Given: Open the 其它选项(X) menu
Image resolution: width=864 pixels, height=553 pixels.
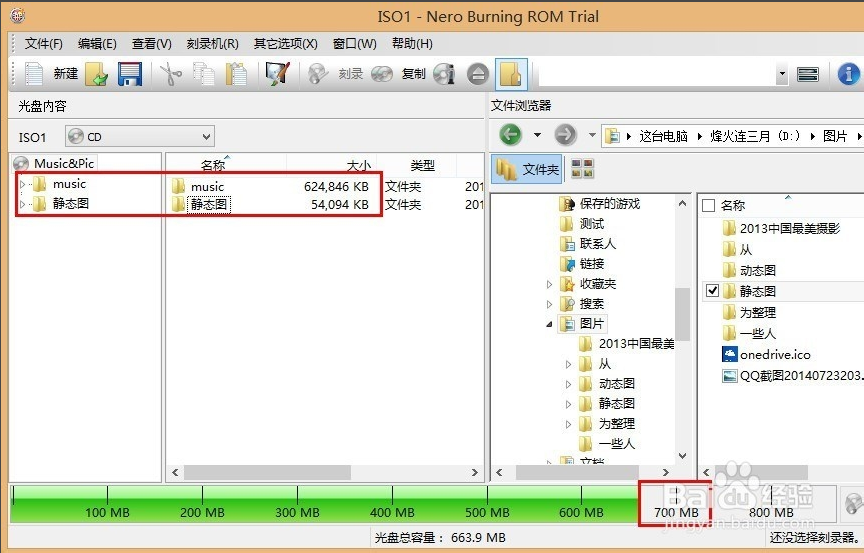Looking at the screenshot, I should [x=285, y=44].
